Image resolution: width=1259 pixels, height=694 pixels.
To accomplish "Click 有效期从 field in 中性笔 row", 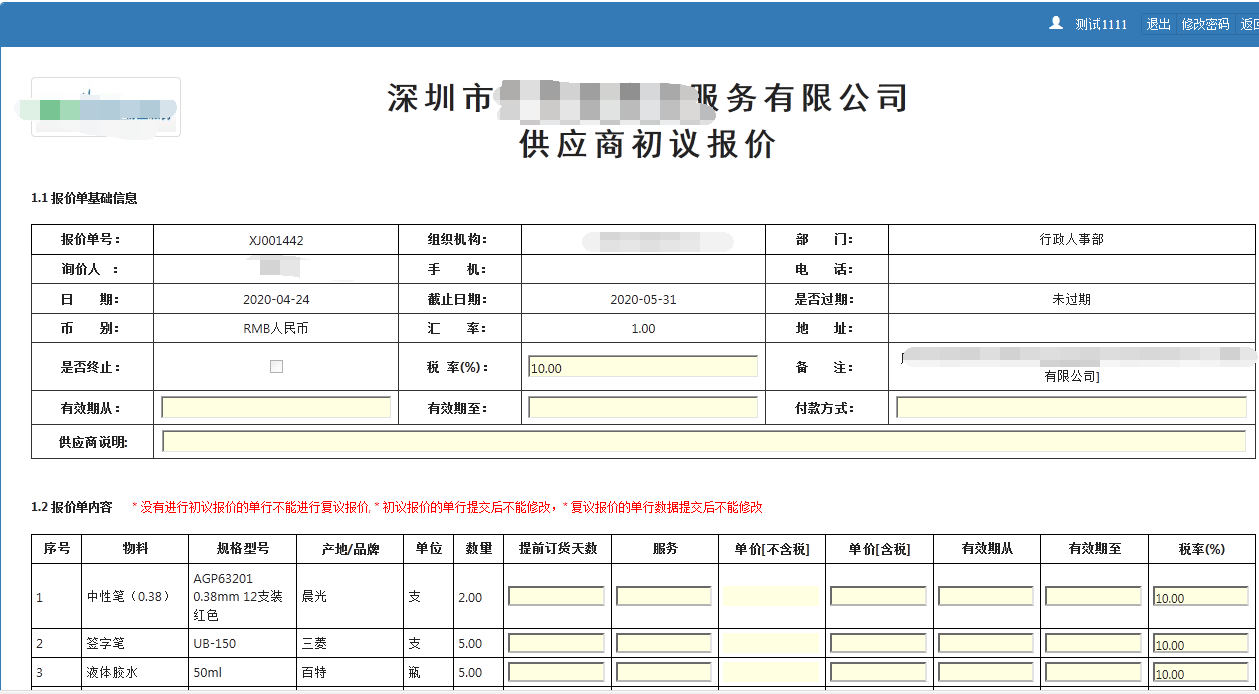I will pyautogui.click(x=986, y=596).
